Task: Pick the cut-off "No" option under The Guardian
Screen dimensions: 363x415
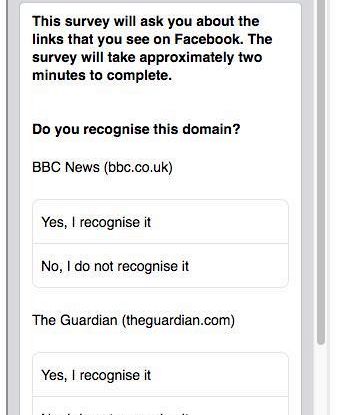Action: click(x=160, y=407)
